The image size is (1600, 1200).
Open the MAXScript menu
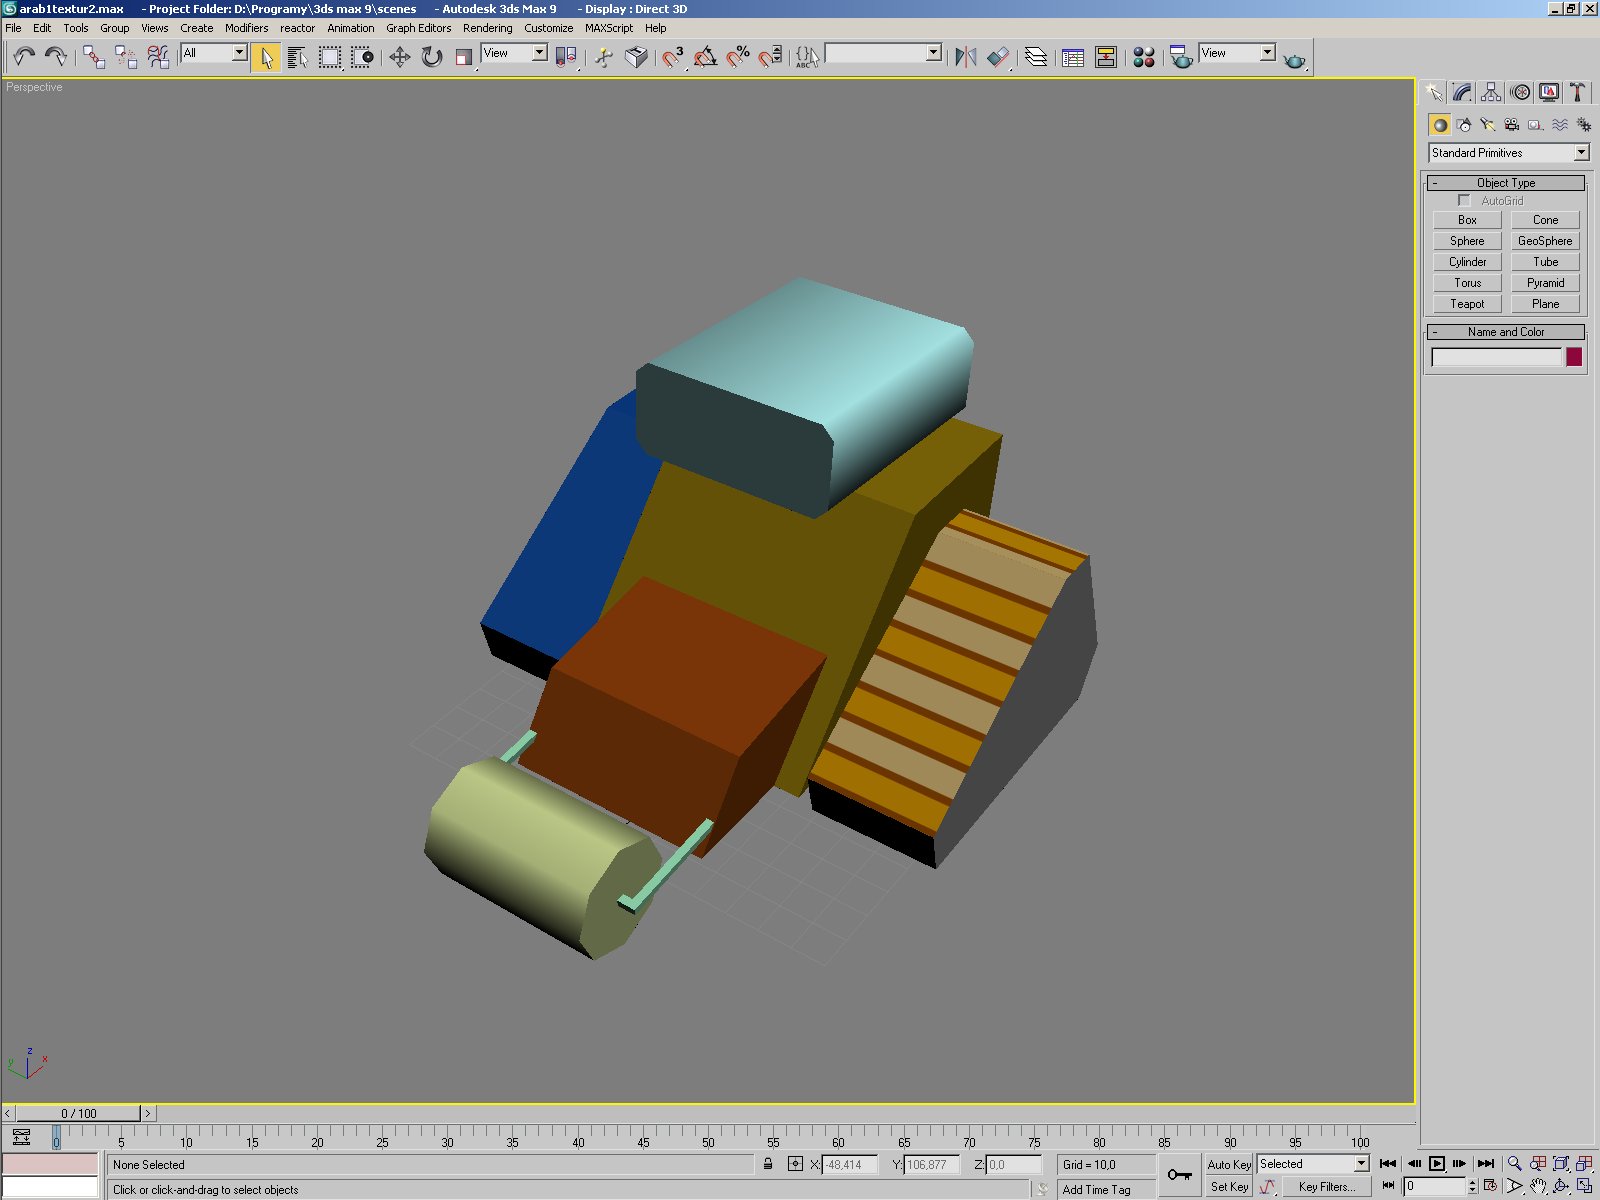tap(609, 28)
